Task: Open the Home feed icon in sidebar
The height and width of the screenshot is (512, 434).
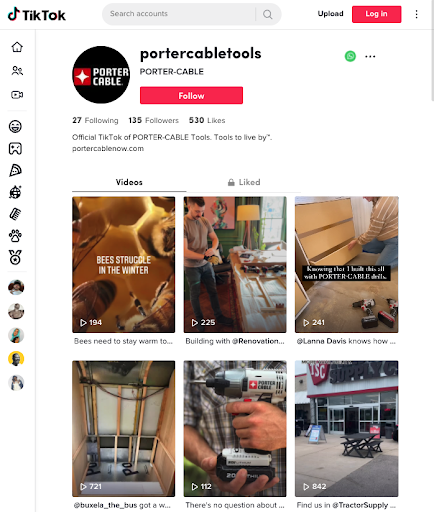Action: [17, 47]
